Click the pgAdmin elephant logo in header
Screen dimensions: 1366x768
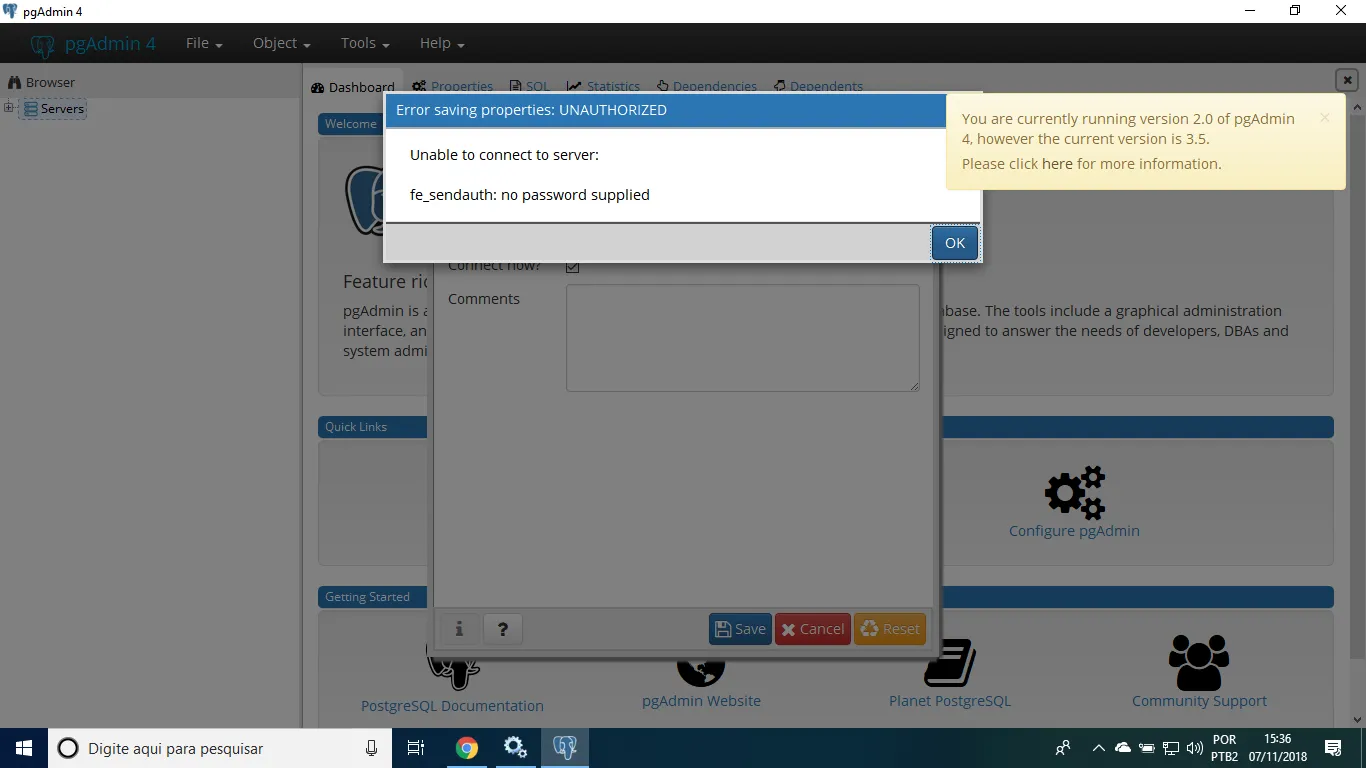42,45
